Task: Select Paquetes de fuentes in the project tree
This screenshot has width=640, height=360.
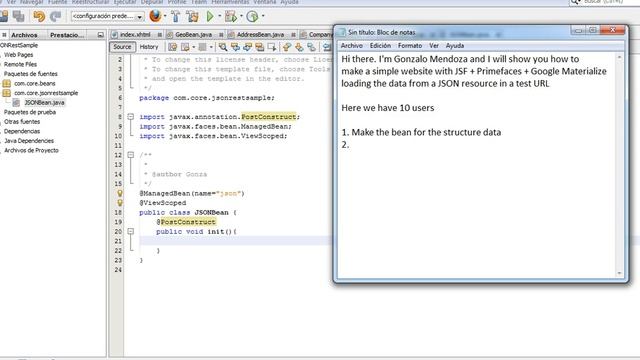Action: click(31, 74)
